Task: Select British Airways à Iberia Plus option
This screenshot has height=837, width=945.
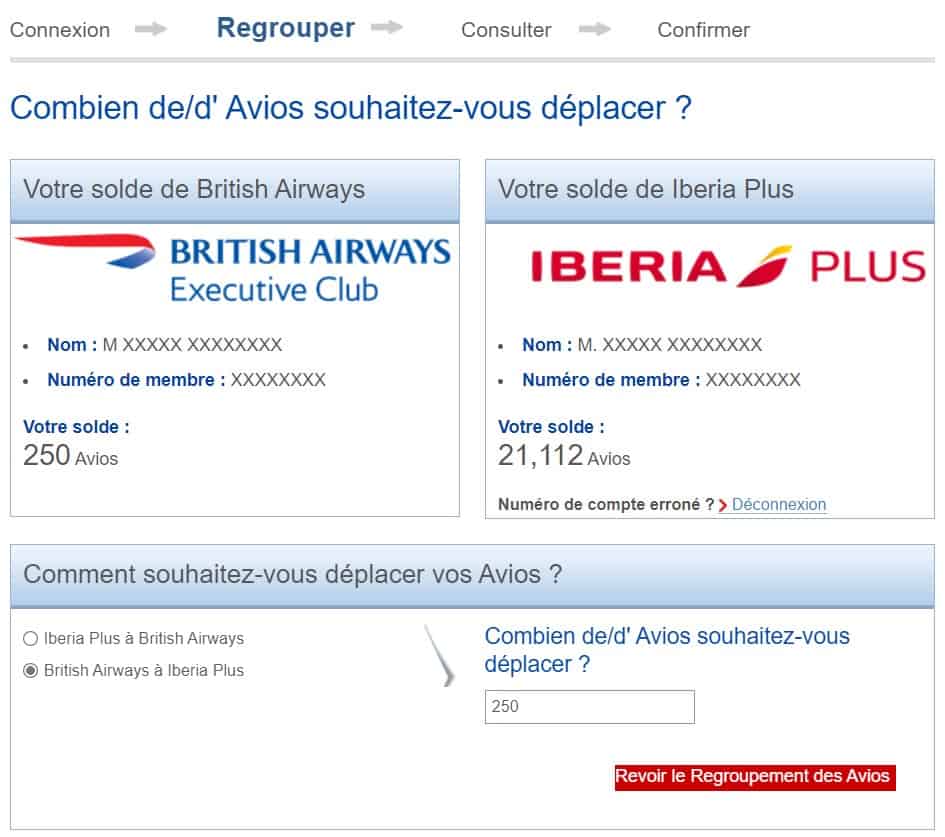Action: tap(31, 670)
